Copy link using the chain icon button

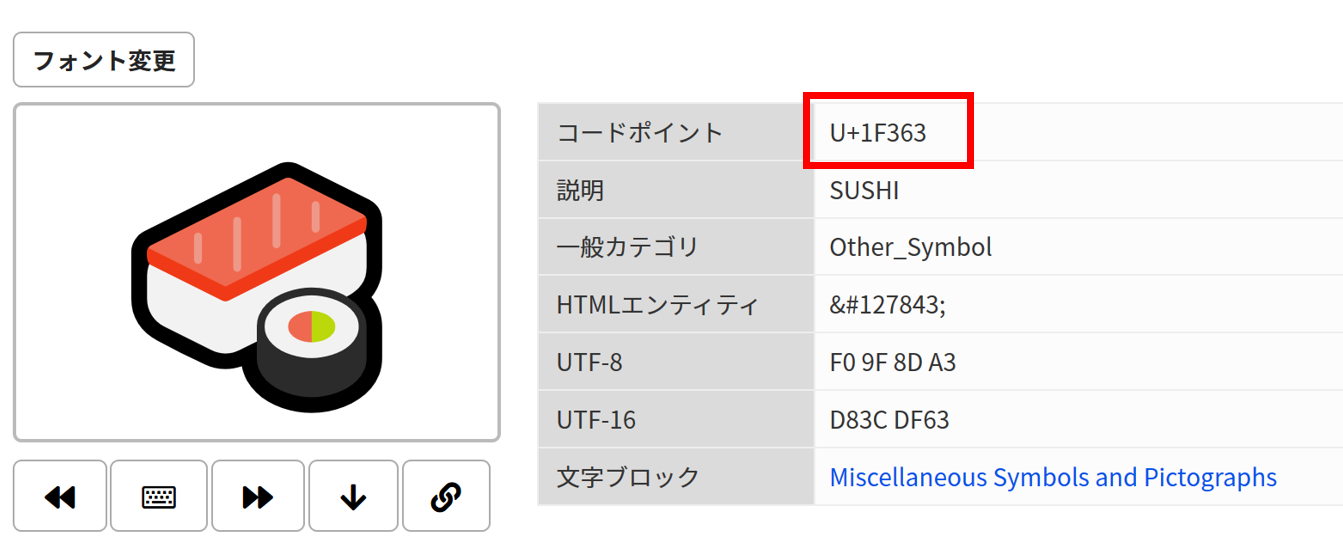click(x=446, y=496)
